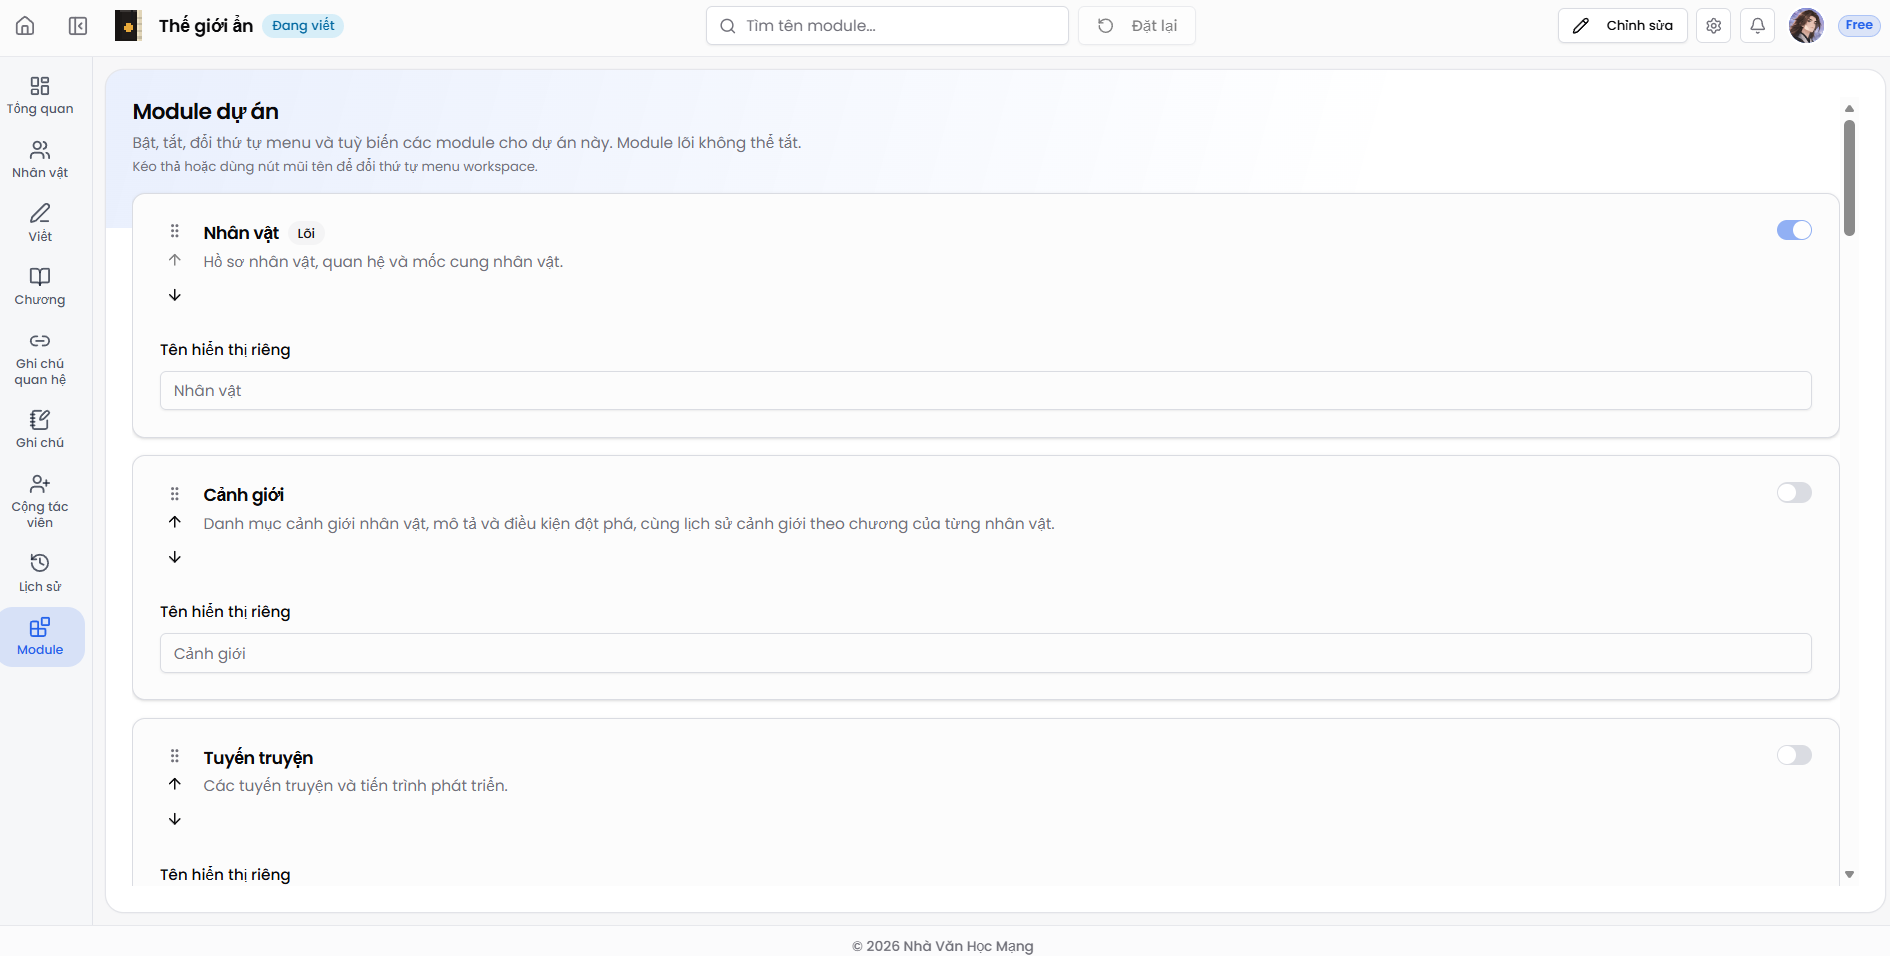Screen dimensions: 1890x956
Task: Grab the Tuyến truyện drag handle
Action: (x=175, y=756)
